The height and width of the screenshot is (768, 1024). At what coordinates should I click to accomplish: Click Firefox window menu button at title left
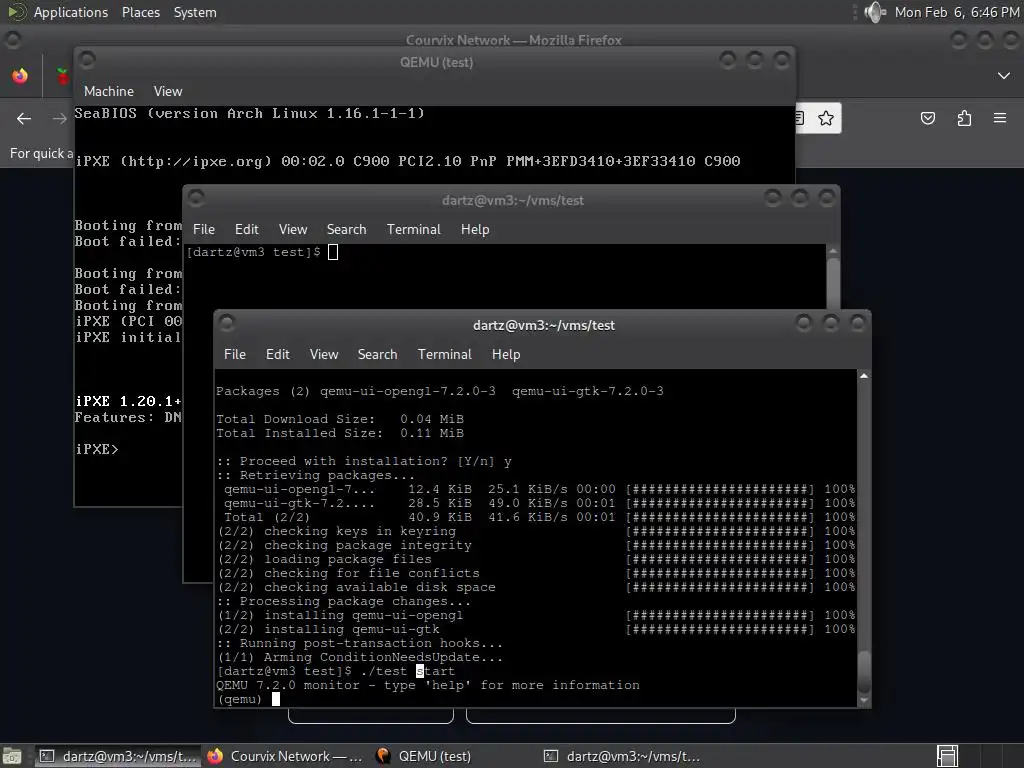click(12, 39)
